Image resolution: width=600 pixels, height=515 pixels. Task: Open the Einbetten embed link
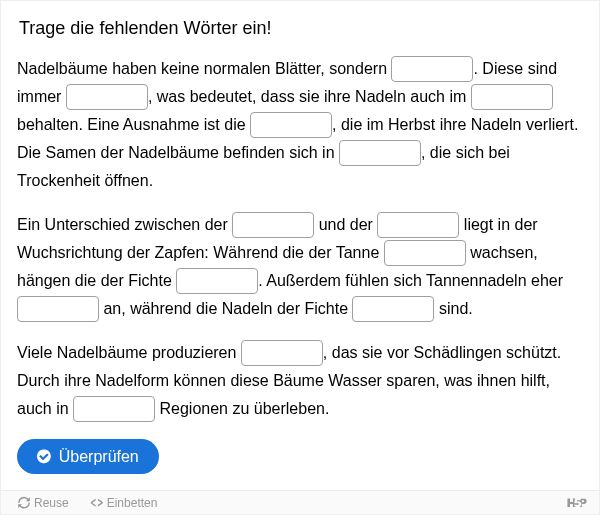[124, 503]
